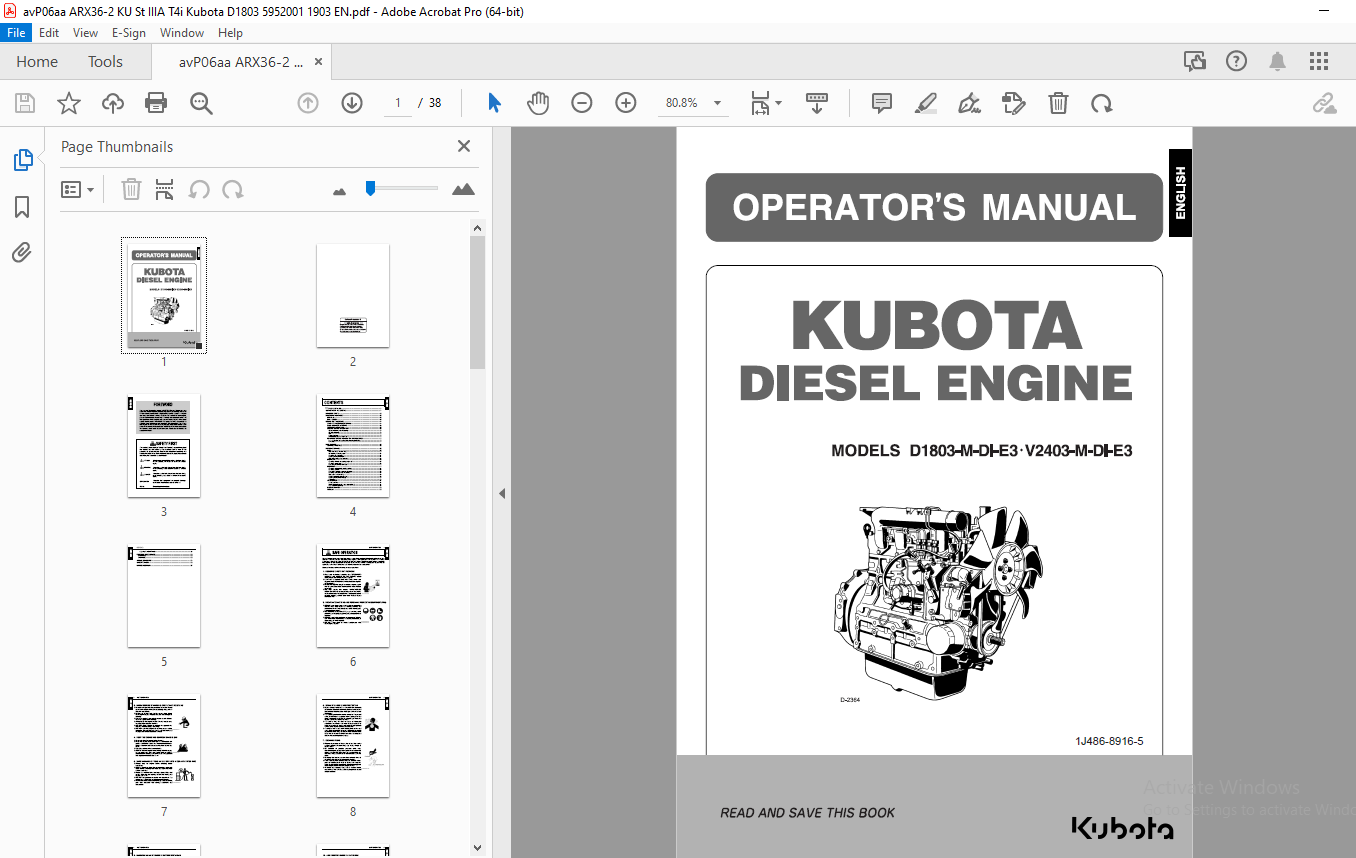Click the upload to cloud icon
1356x858 pixels.
[x=113, y=103]
